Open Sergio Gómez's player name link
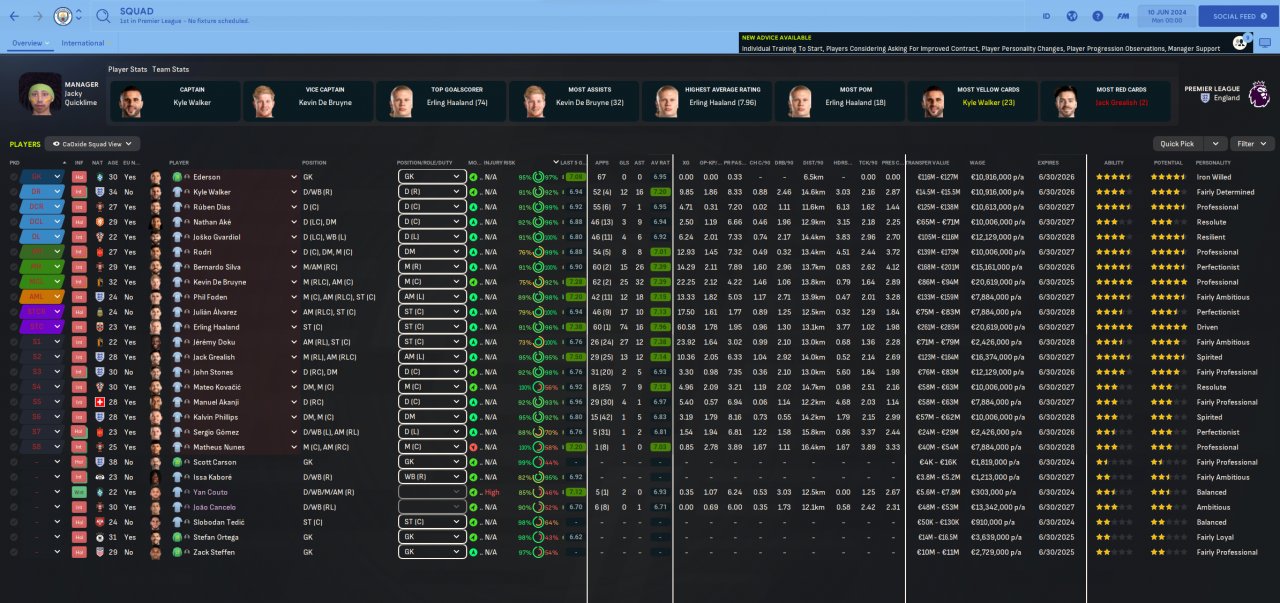The height and width of the screenshot is (603, 1280). (215, 432)
